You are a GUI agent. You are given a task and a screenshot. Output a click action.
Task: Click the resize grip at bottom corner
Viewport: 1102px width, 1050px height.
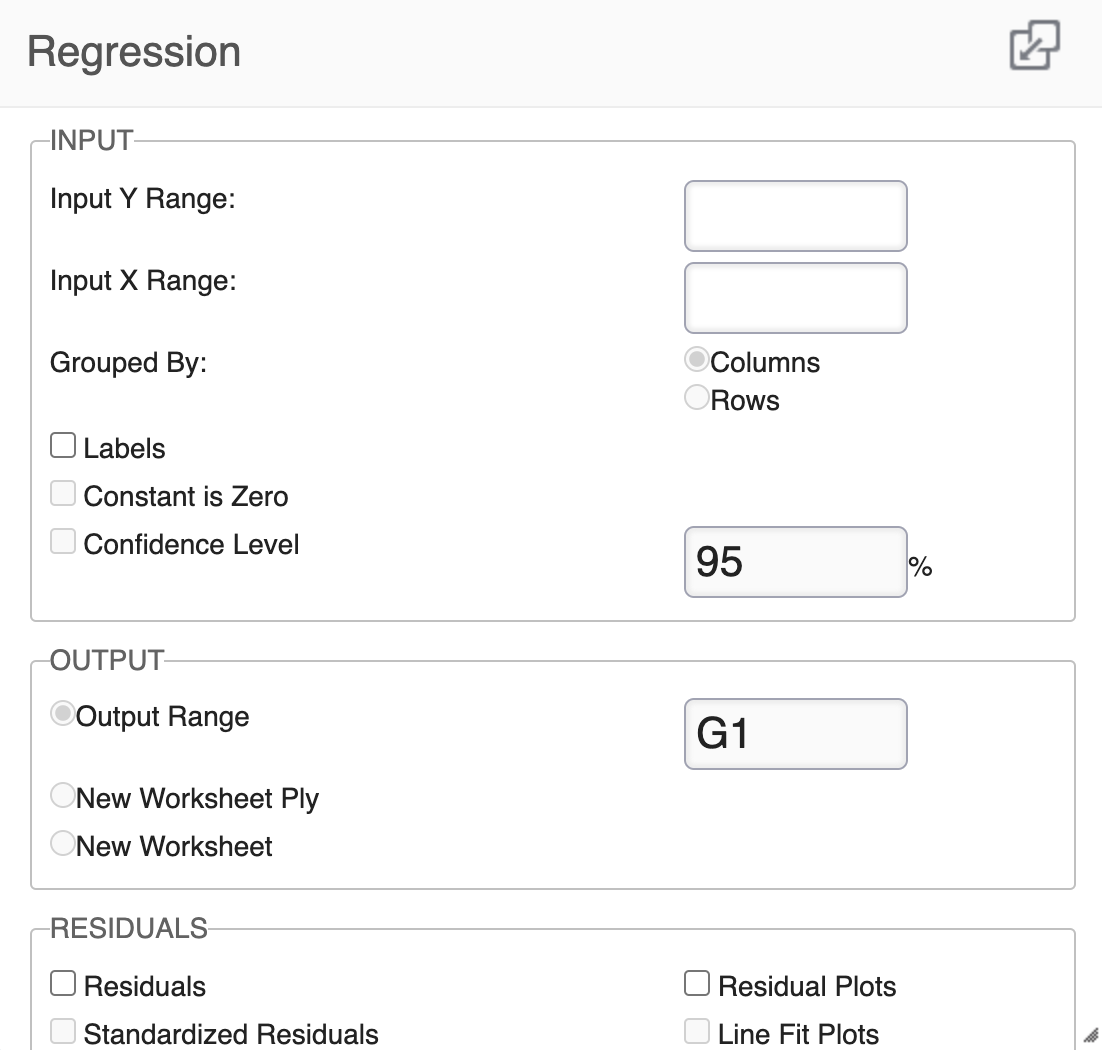tap(1090, 1034)
